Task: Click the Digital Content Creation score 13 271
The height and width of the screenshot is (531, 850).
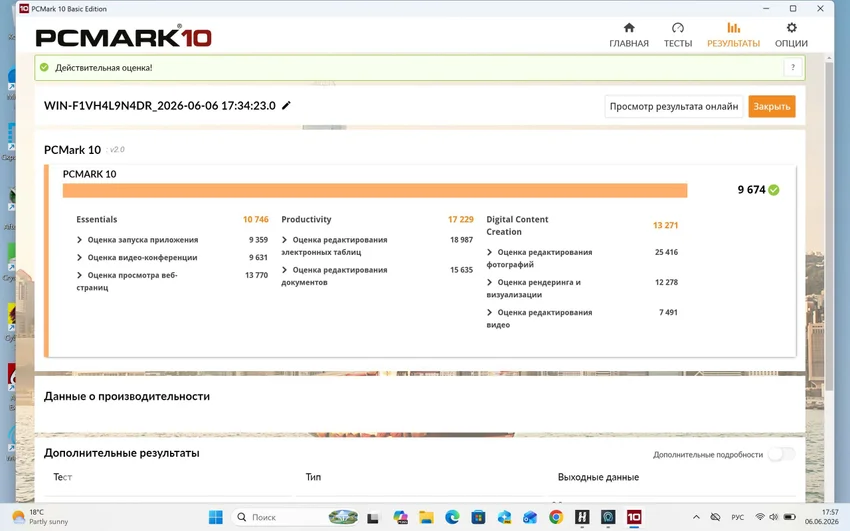Action: (x=665, y=225)
